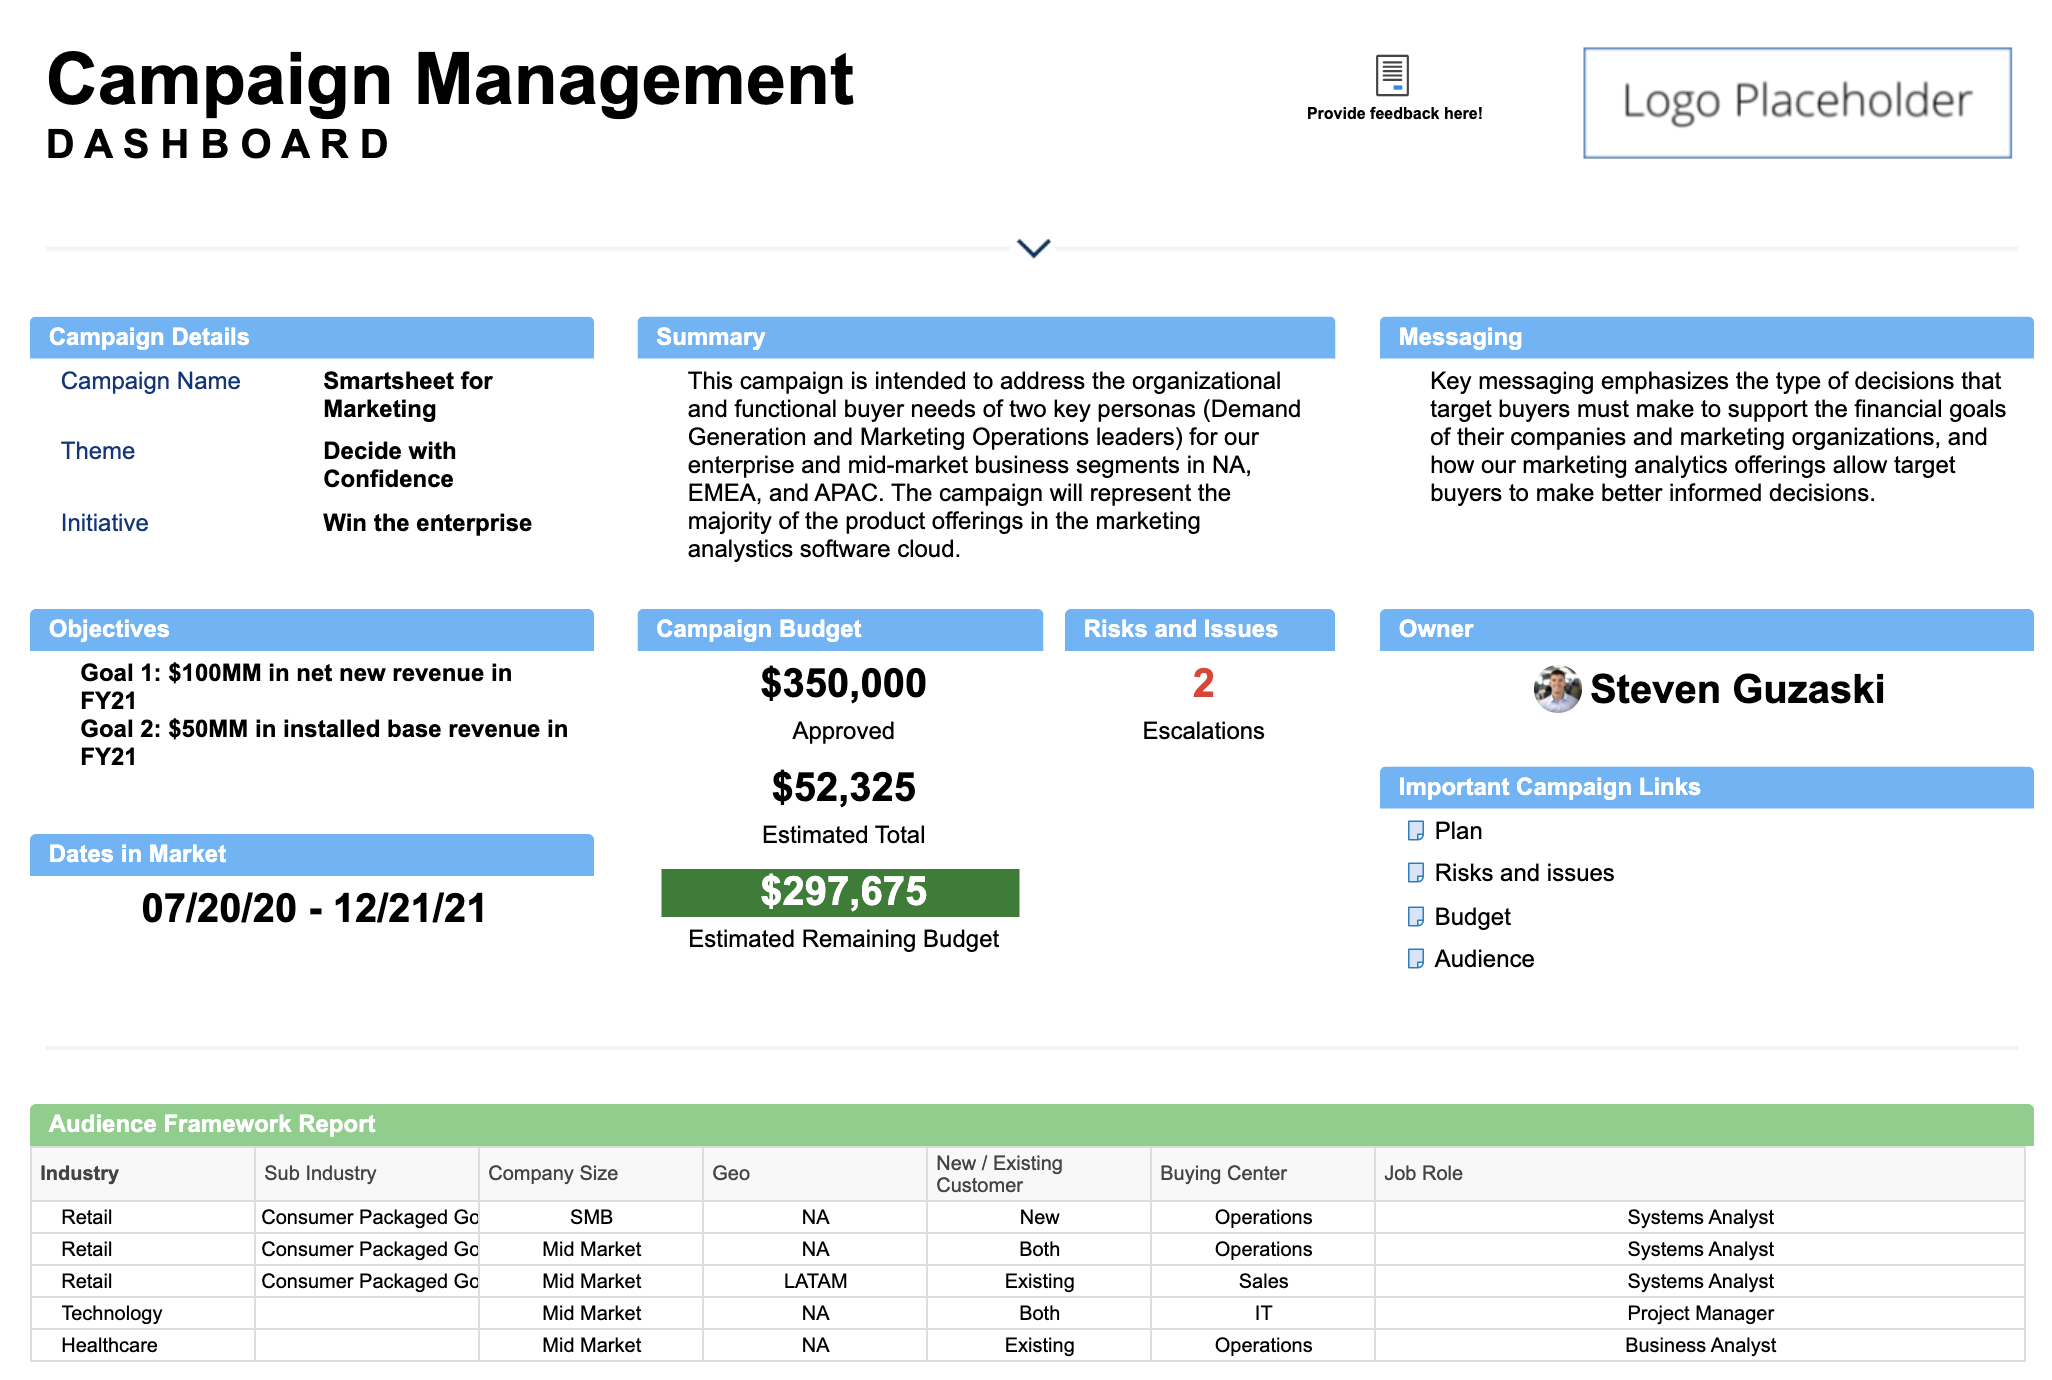This screenshot has height=1380, width=2052.
Task: Click the Budget sheet icon
Action: click(x=1415, y=917)
